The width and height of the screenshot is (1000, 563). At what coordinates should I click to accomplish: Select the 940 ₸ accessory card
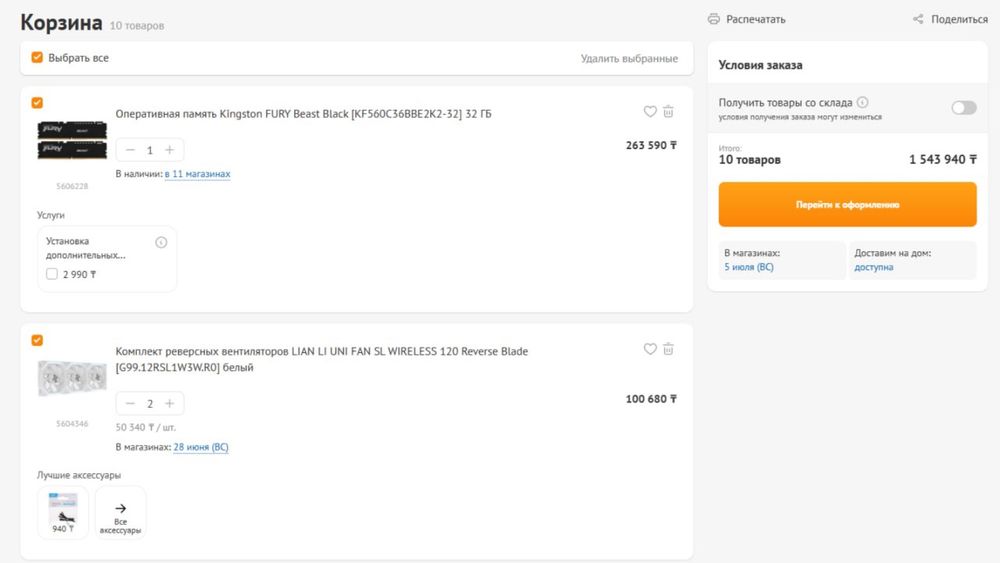point(62,513)
